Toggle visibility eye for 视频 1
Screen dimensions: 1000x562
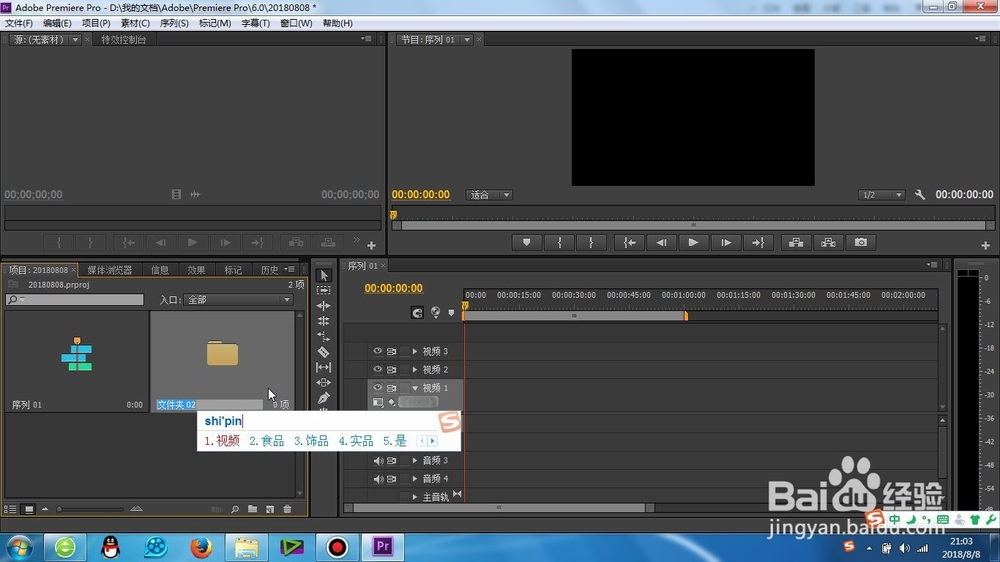pos(378,387)
